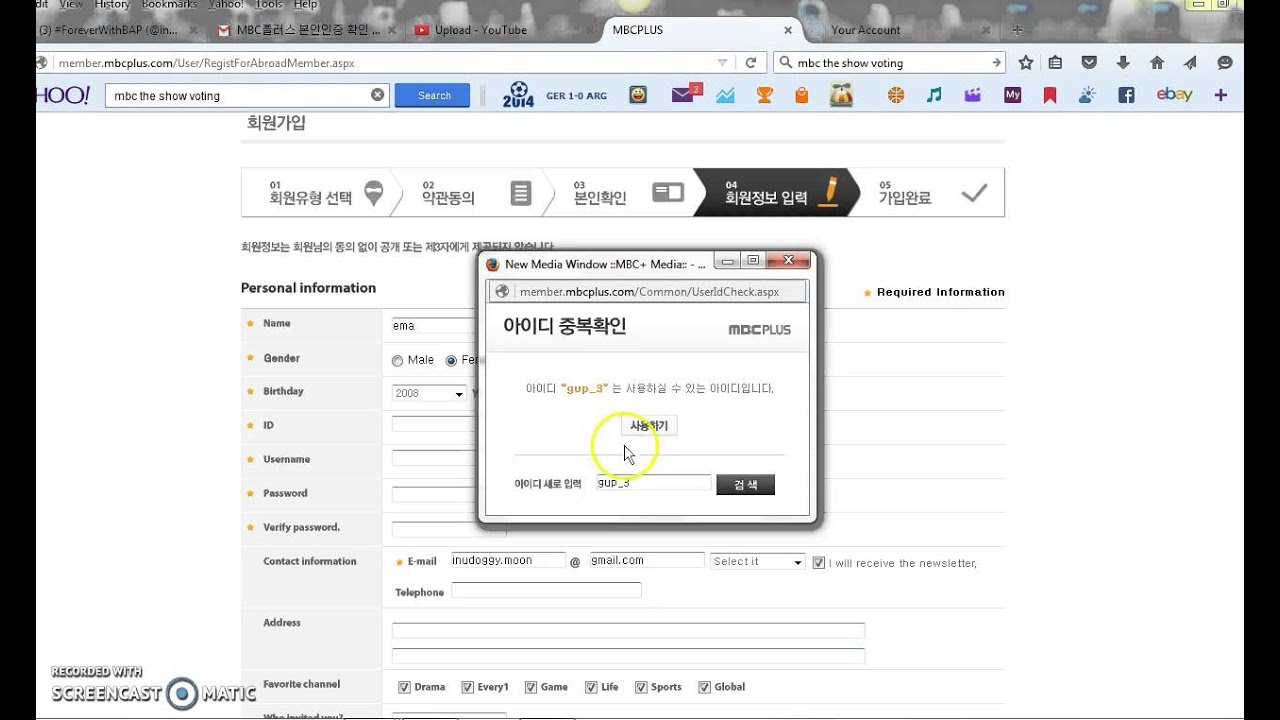Click the 사용하기 button in popup

click(x=649, y=425)
